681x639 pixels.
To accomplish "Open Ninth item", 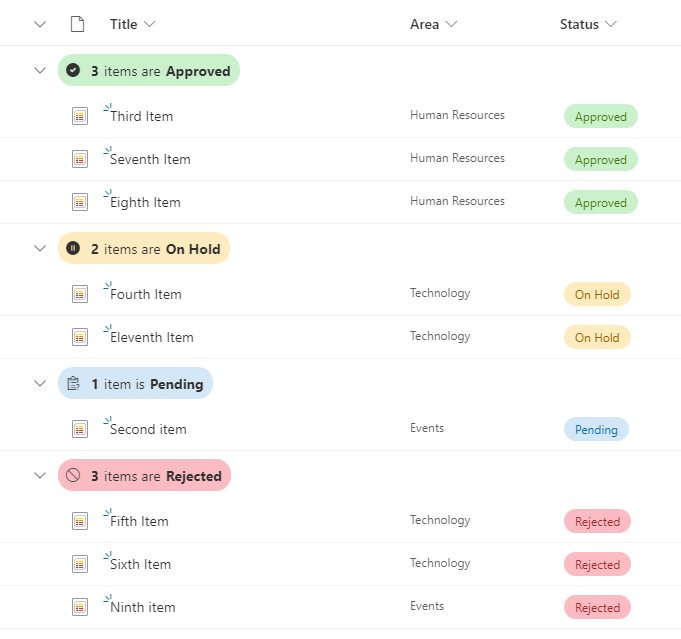I will (x=142, y=607).
